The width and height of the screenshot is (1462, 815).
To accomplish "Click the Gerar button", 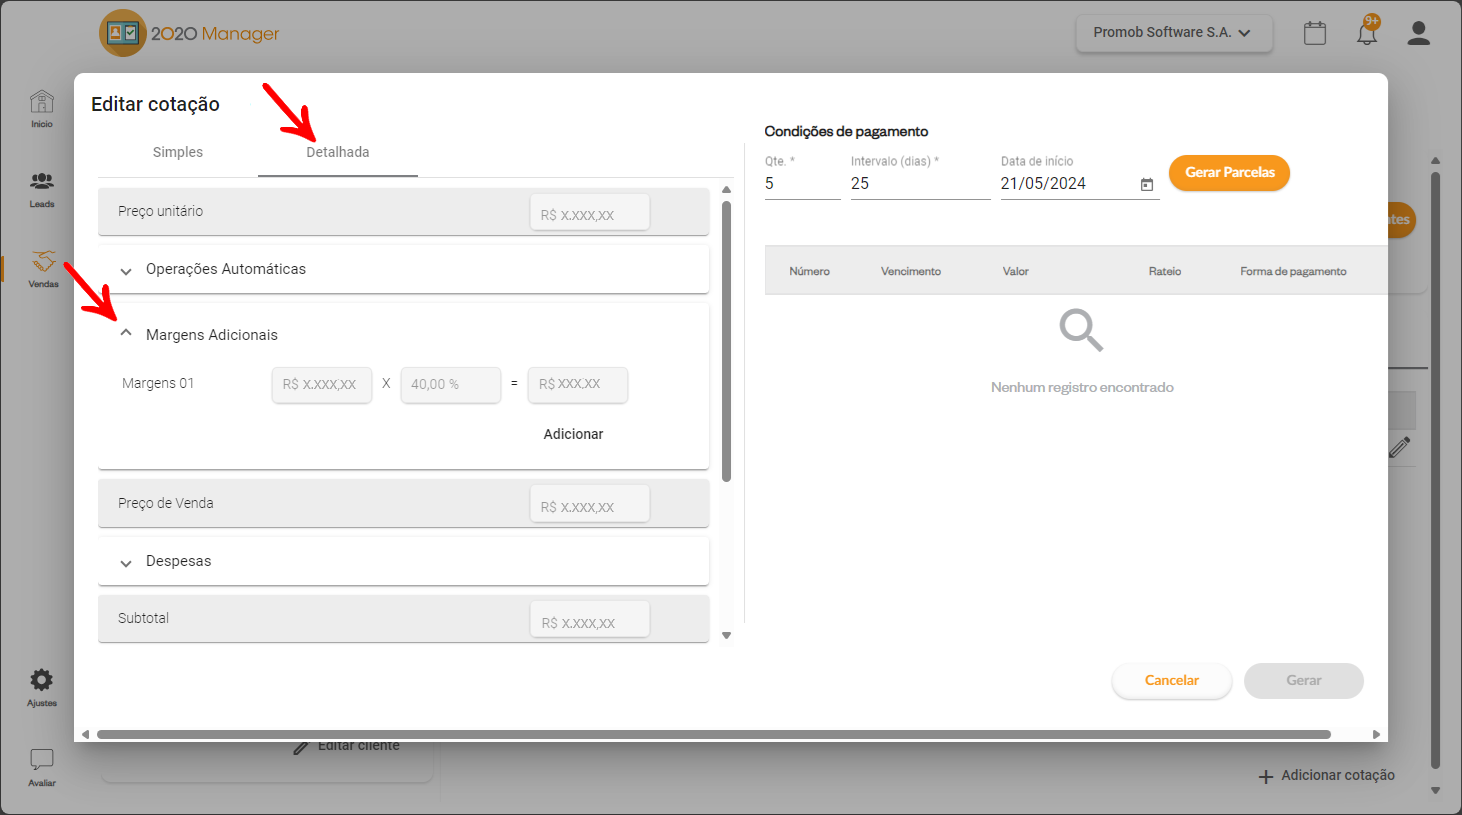I will 1304,681.
